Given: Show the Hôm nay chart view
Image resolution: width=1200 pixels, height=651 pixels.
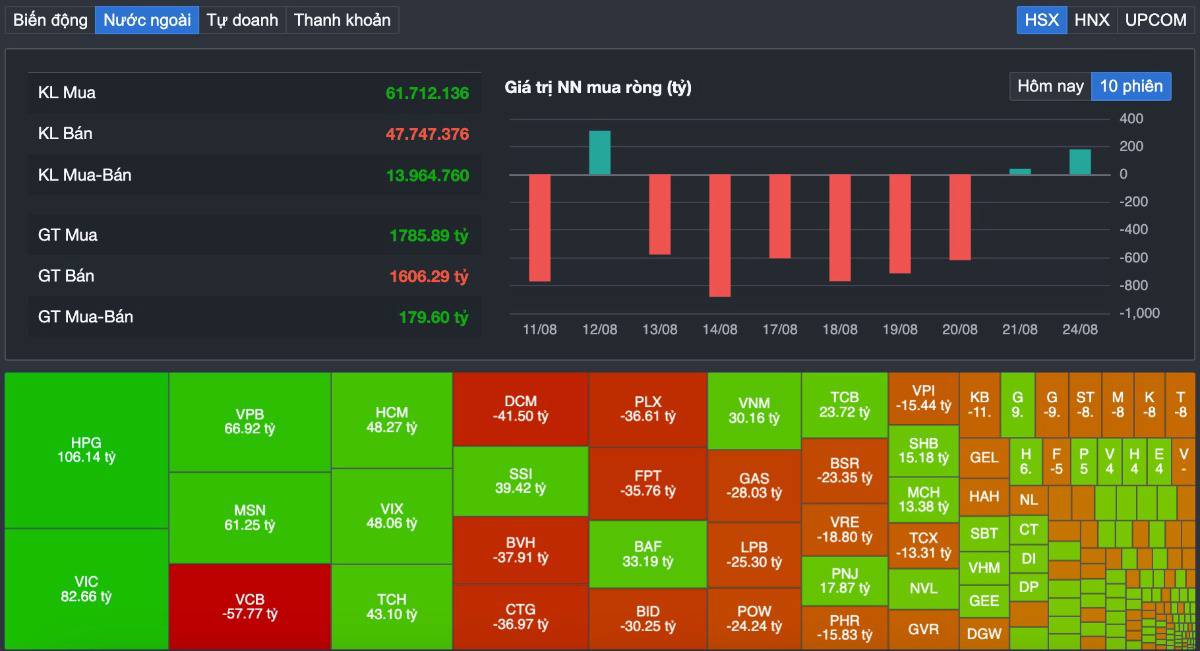Looking at the screenshot, I should click(x=1050, y=86).
